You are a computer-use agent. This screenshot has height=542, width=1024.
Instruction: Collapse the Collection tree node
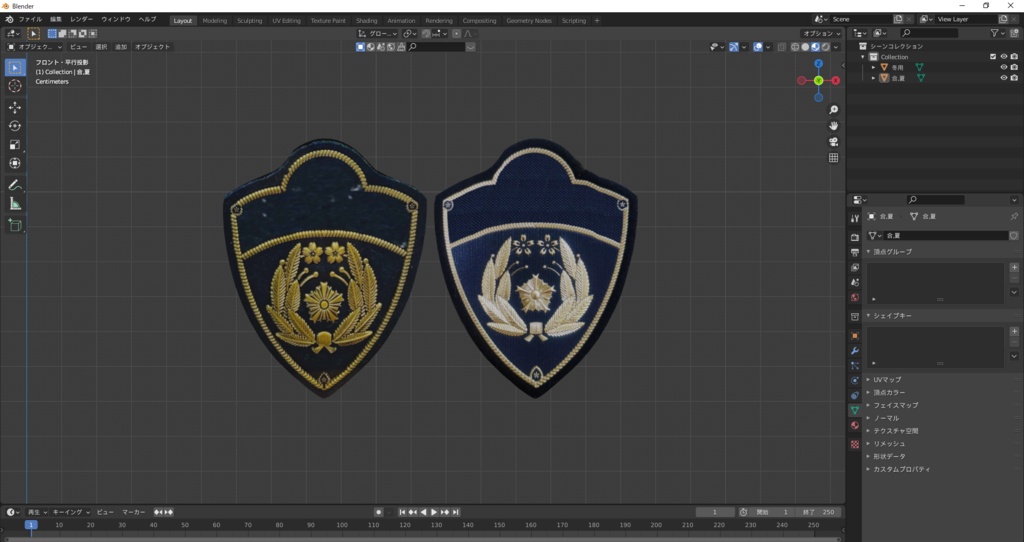(x=863, y=57)
